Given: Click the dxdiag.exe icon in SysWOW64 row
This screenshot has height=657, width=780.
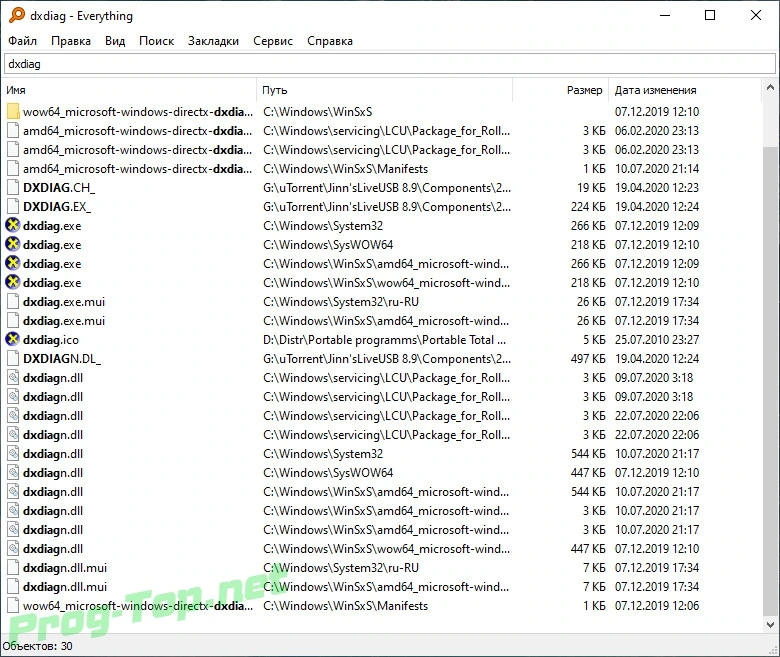Looking at the screenshot, I should point(12,244).
